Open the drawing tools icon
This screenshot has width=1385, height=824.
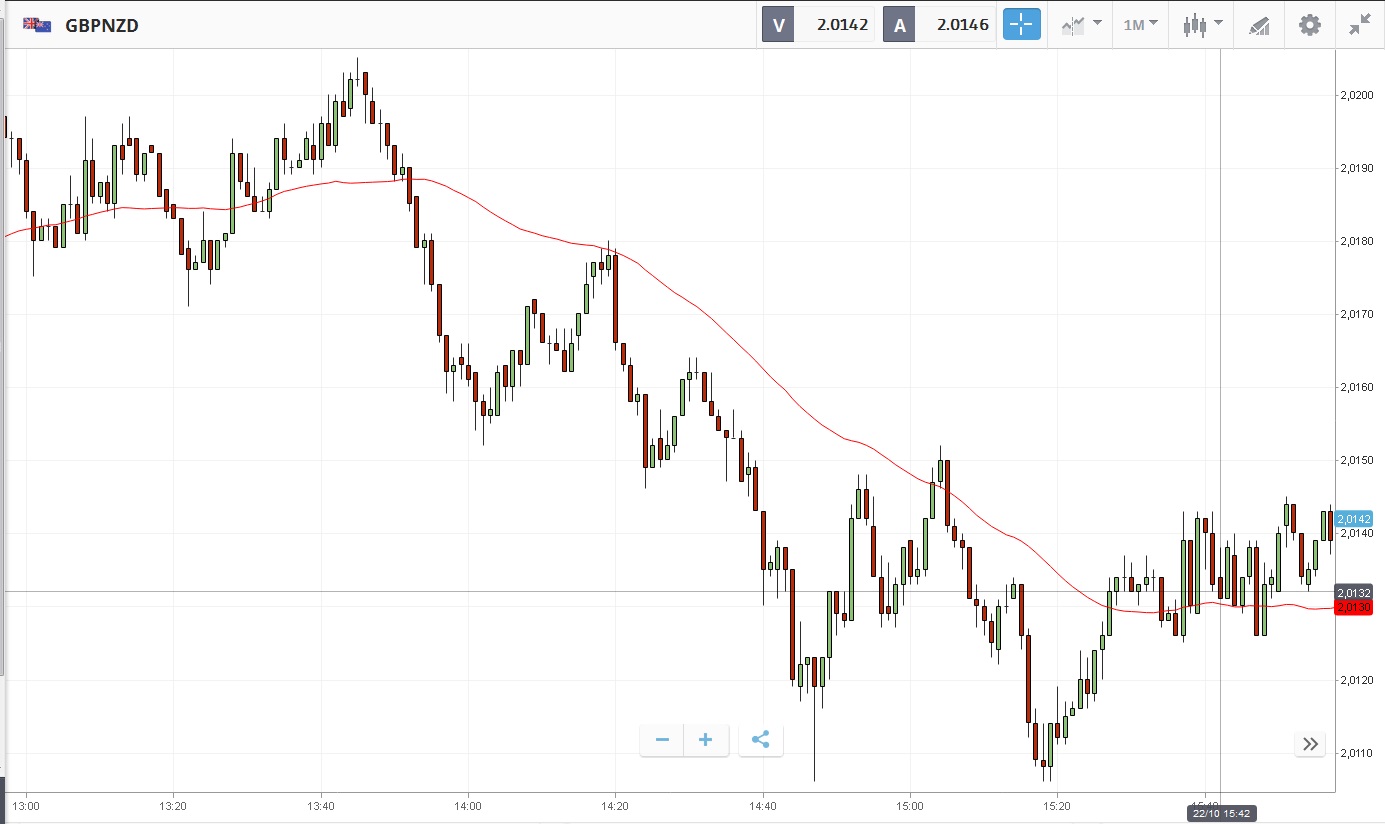1259,25
